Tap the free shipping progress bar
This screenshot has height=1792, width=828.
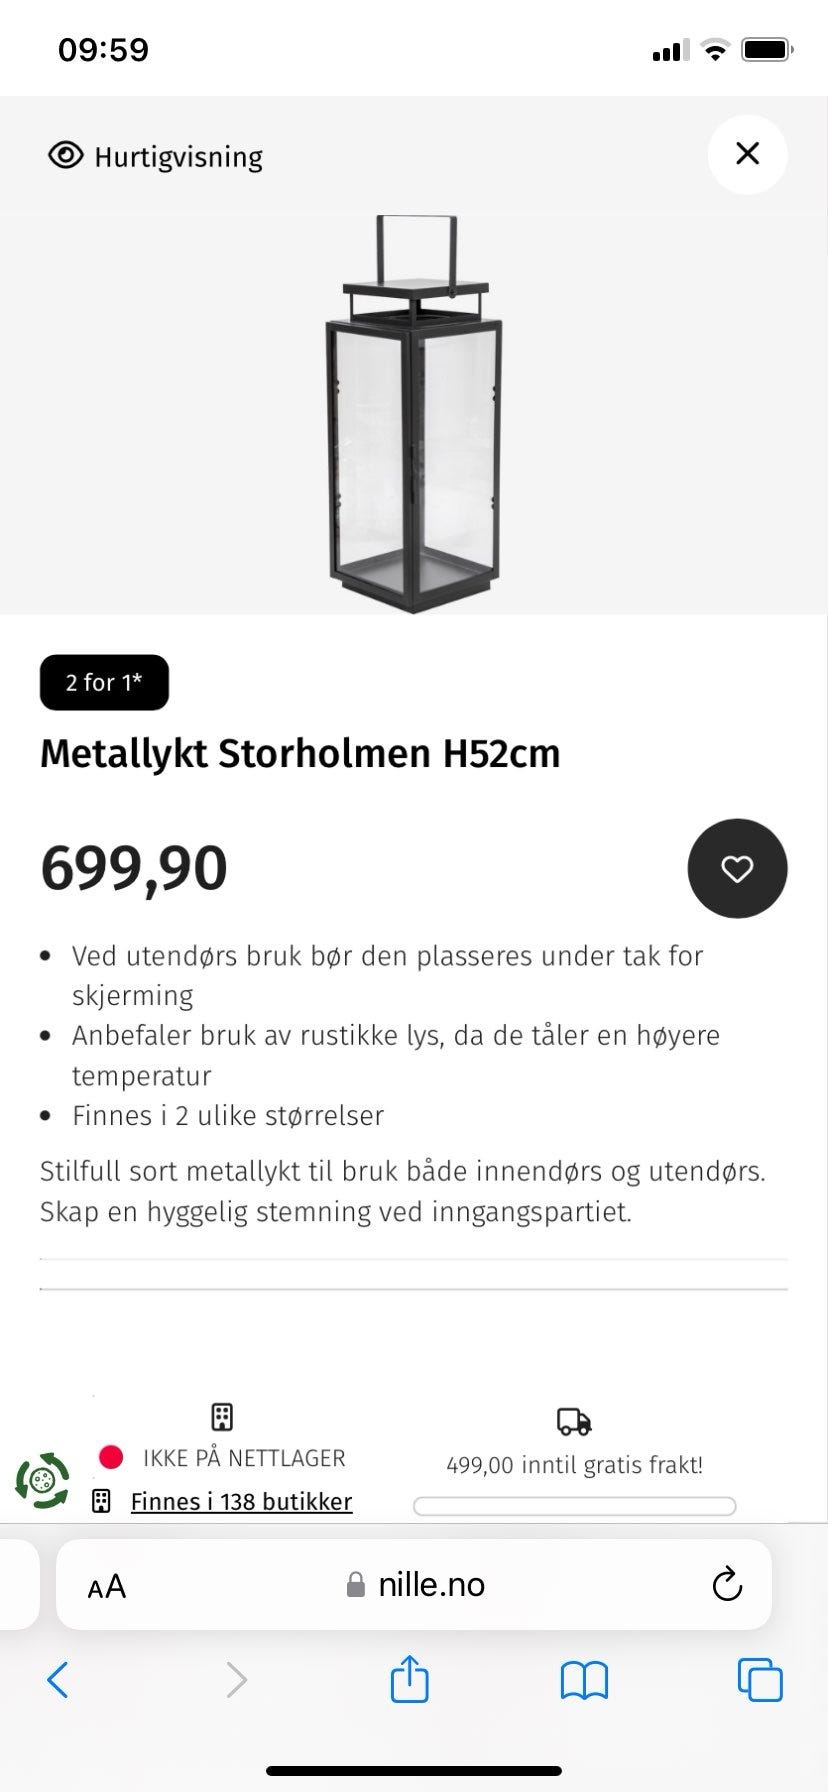pyautogui.click(x=574, y=1506)
